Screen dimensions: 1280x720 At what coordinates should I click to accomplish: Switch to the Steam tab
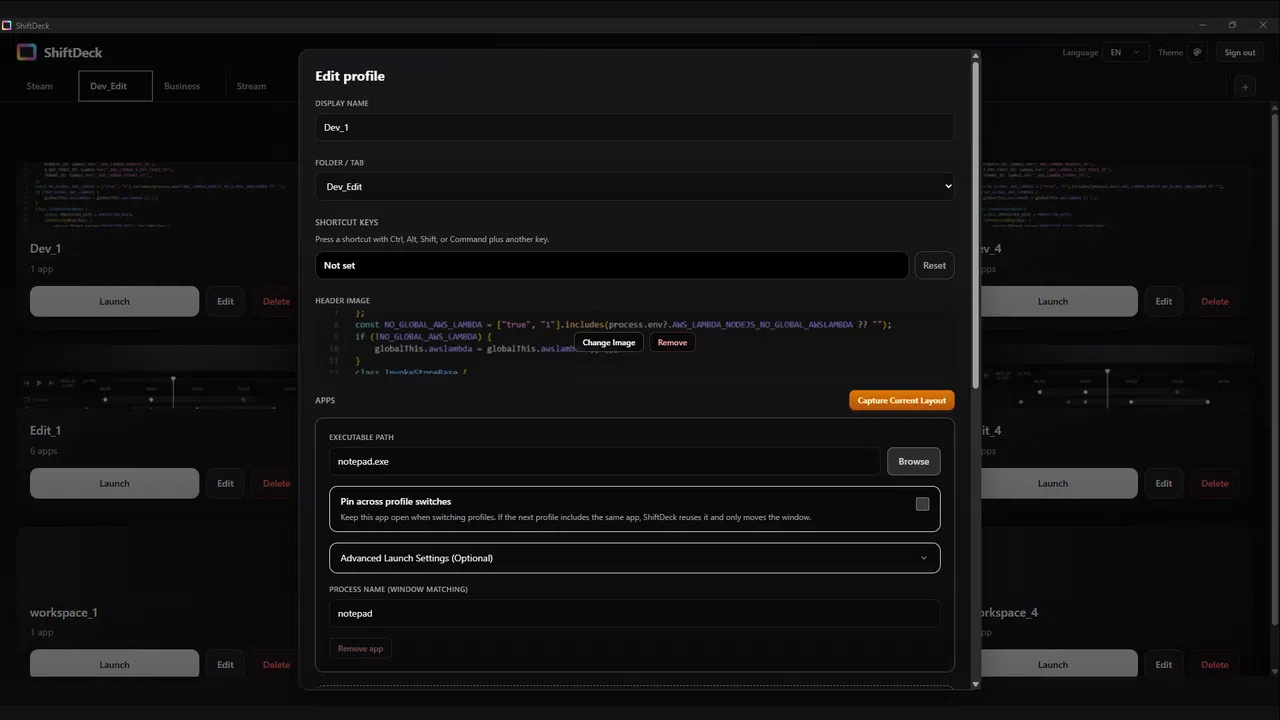click(40, 86)
